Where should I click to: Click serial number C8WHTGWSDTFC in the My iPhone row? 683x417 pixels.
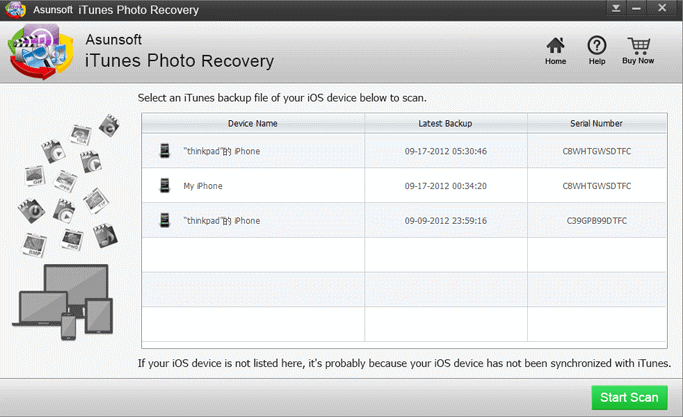tap(597, 186)
